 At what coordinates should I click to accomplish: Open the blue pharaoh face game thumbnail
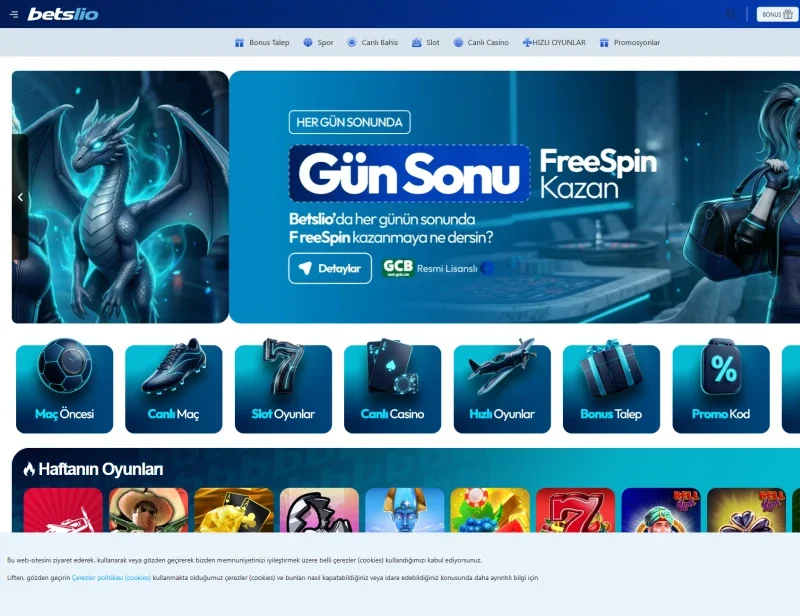tap(405, 510)
